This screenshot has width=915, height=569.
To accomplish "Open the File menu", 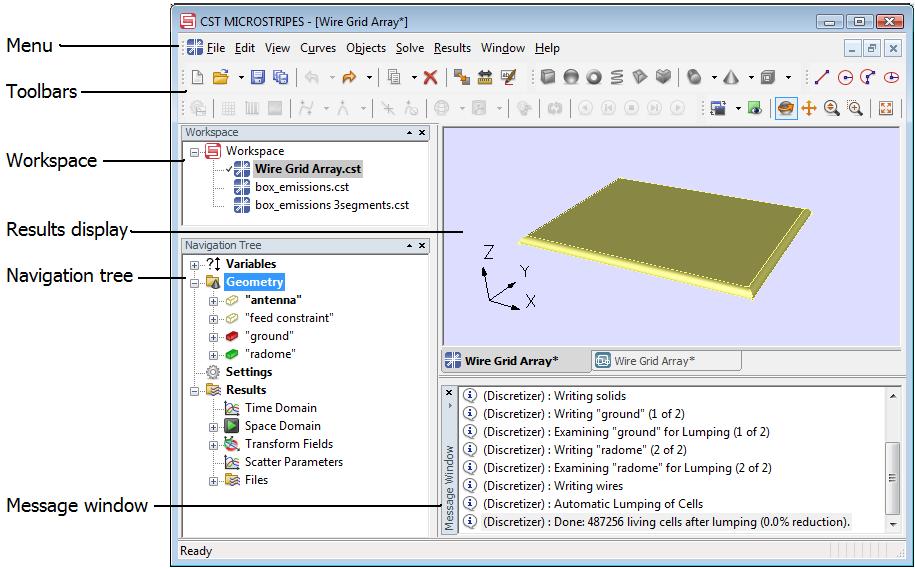I will [216, 48].
